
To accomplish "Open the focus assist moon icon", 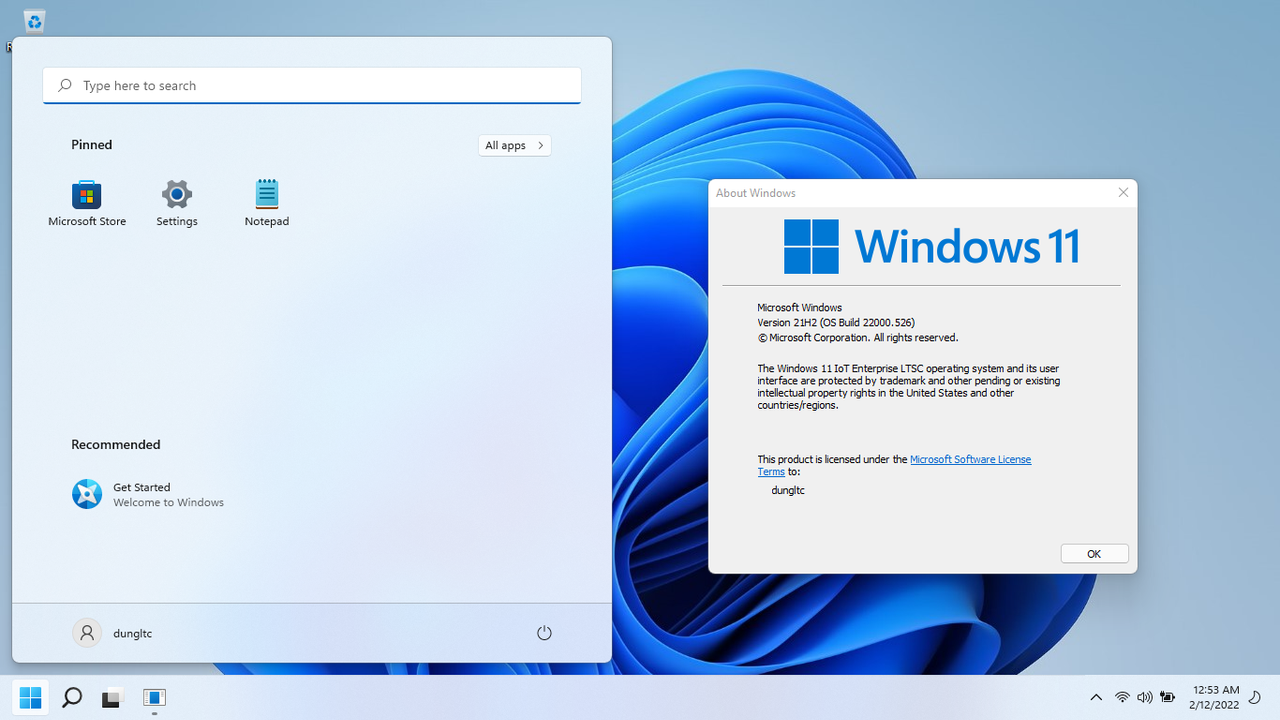I will [1256, 698].
